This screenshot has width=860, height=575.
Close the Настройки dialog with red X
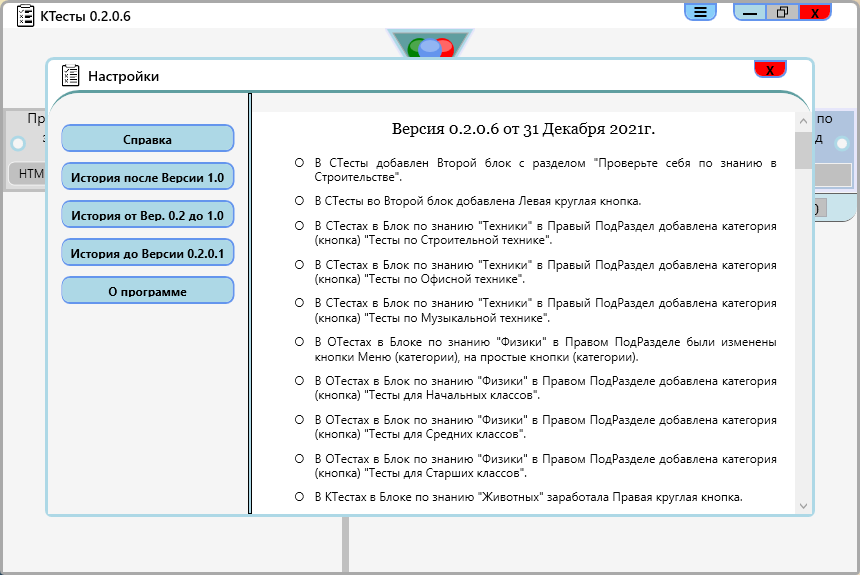(770, 70)
